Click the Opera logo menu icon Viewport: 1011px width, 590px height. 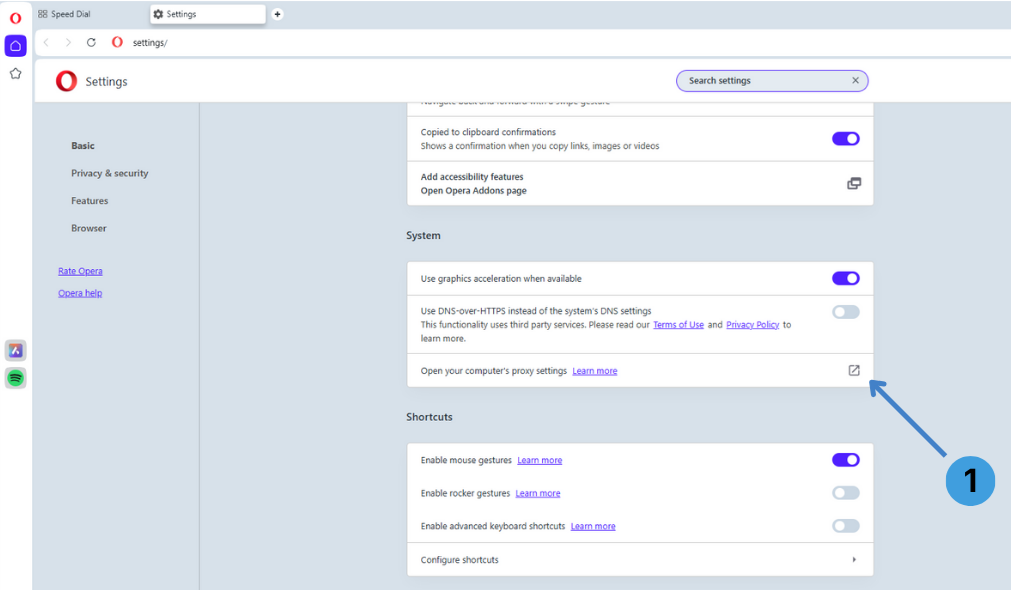(15, 18)
